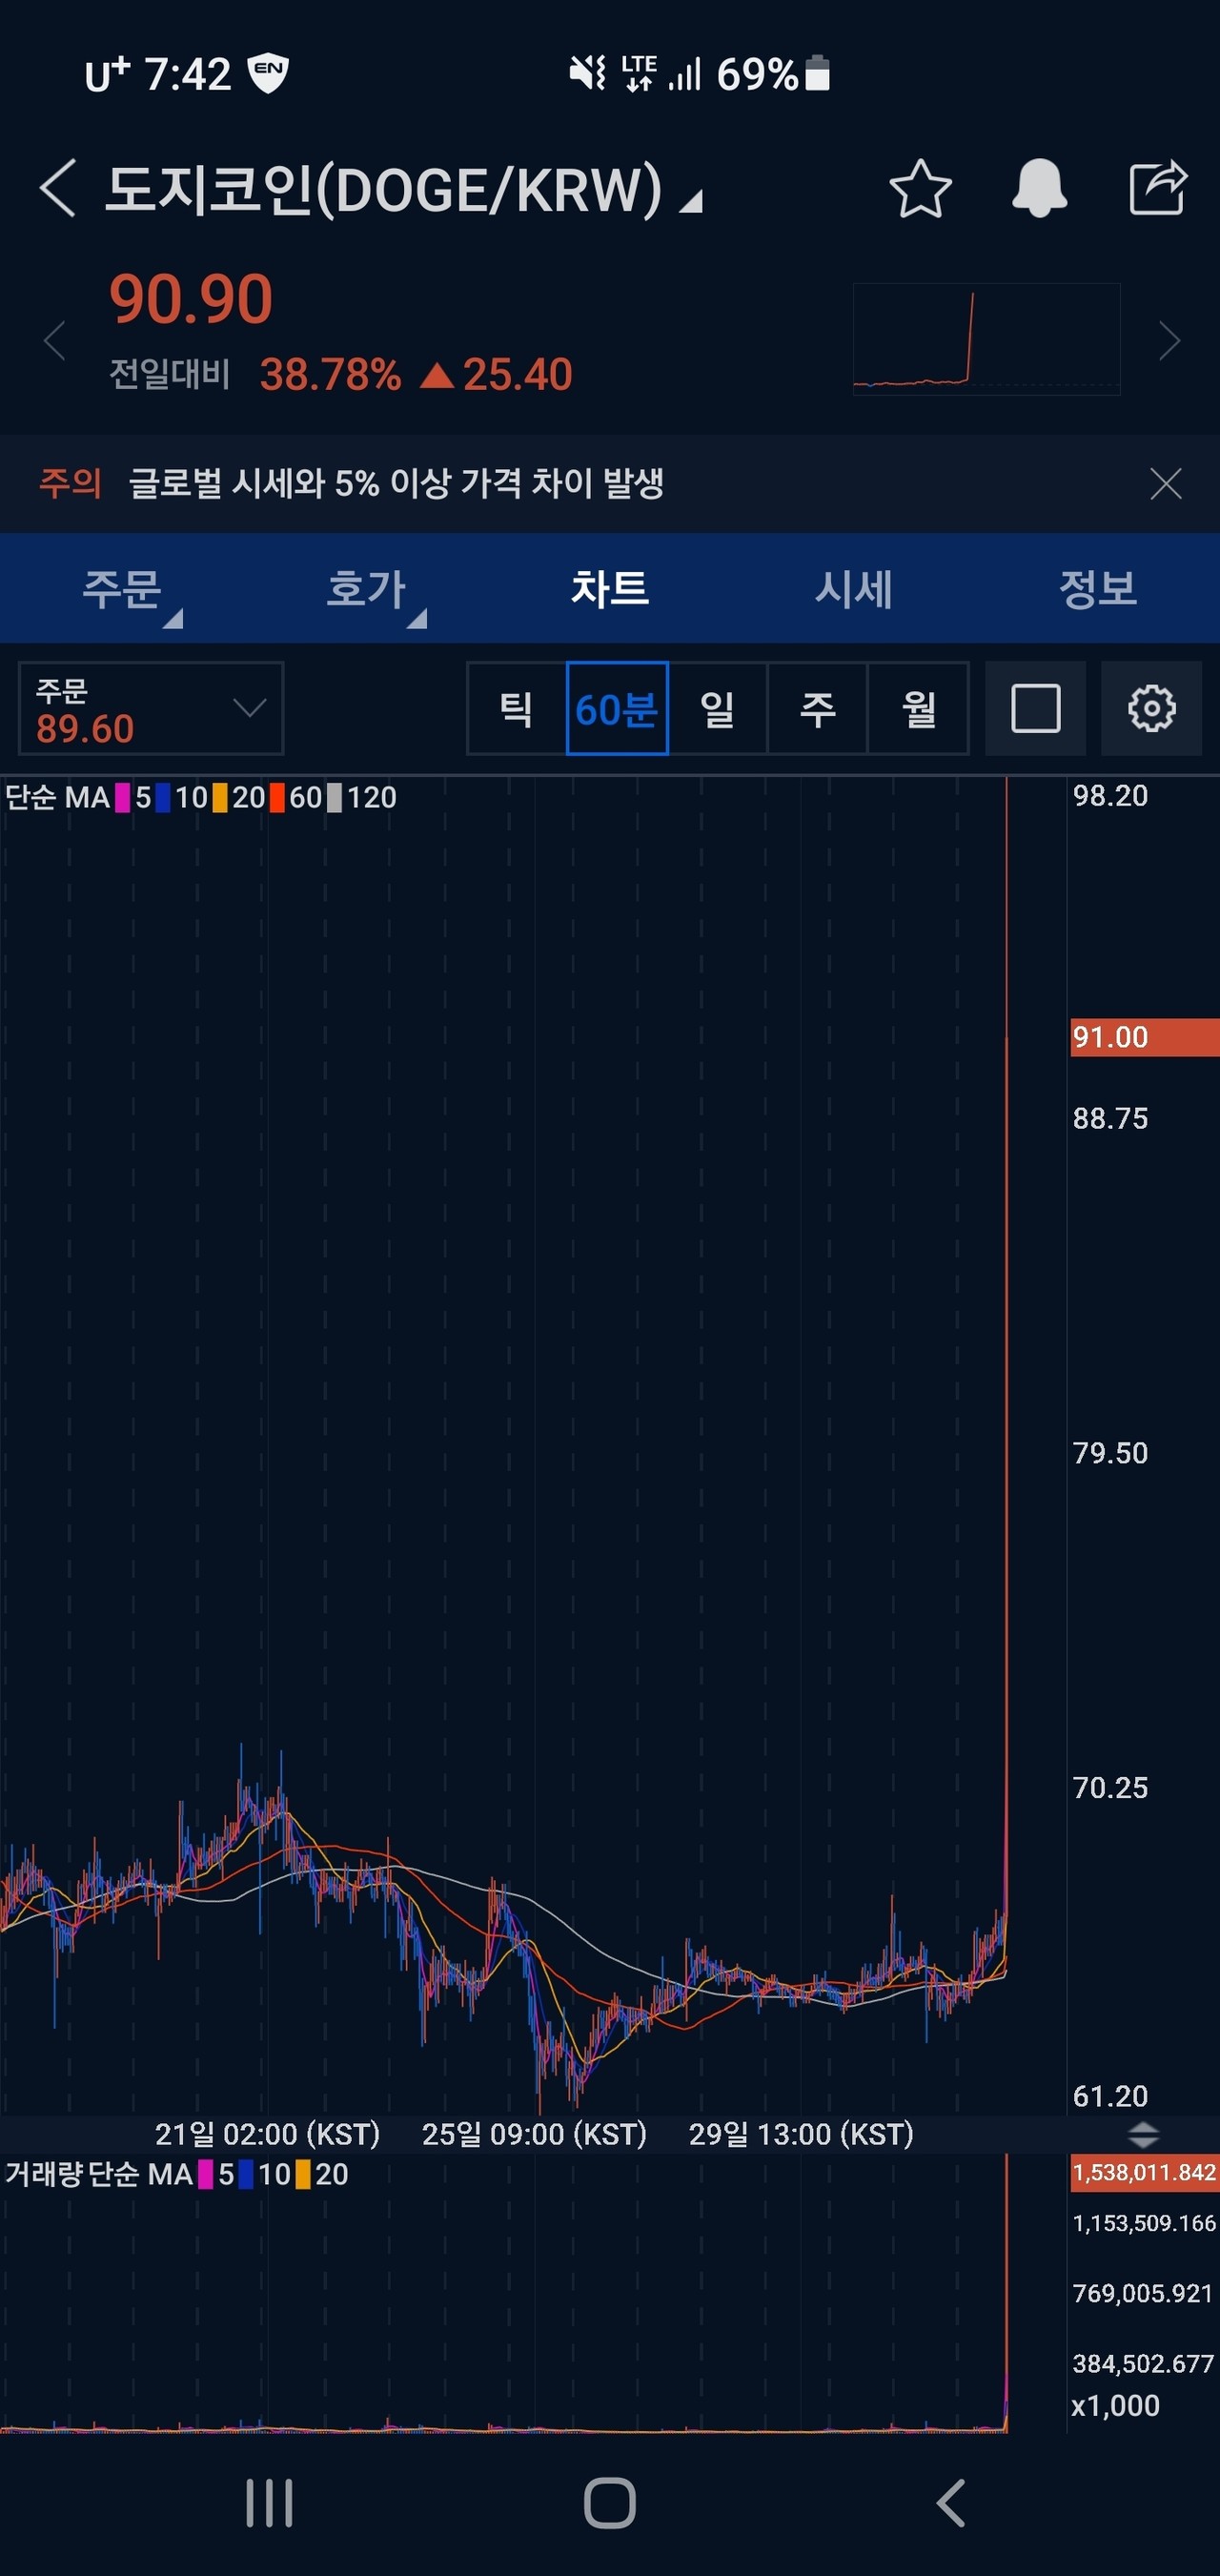Tap the share icon in header
1220x2576 pixels.
point(1157,188)
